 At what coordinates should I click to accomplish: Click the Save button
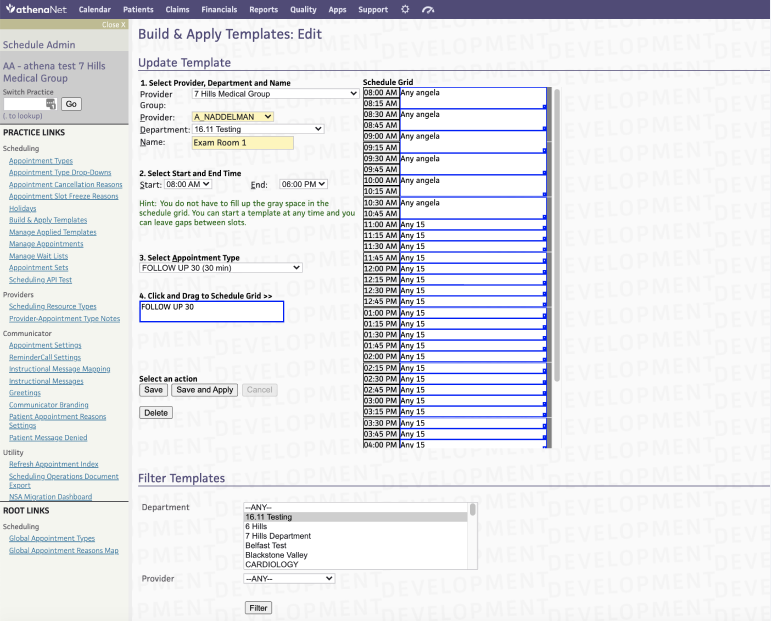coord(153,390)
